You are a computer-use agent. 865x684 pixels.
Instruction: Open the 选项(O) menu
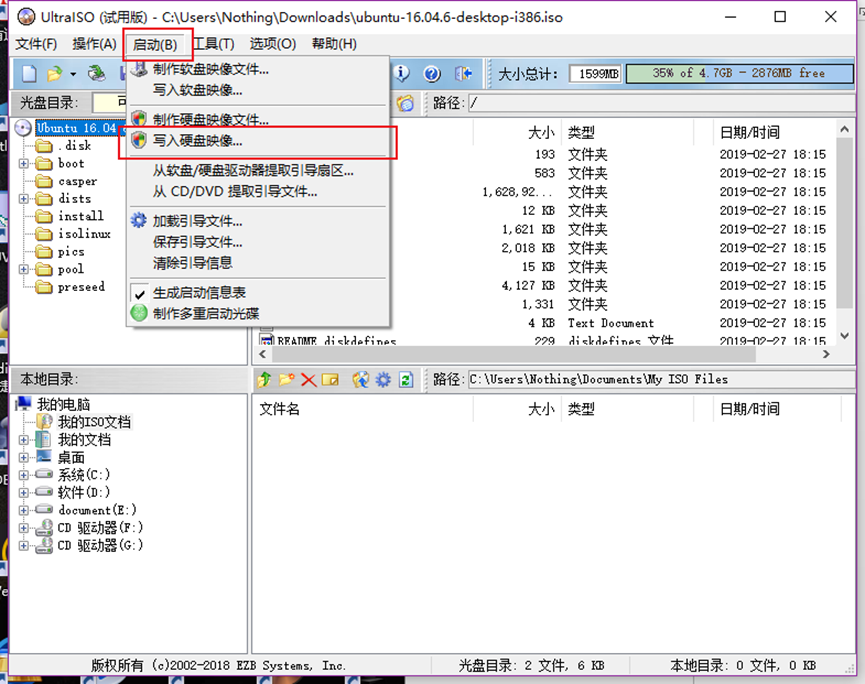[273, 44]
